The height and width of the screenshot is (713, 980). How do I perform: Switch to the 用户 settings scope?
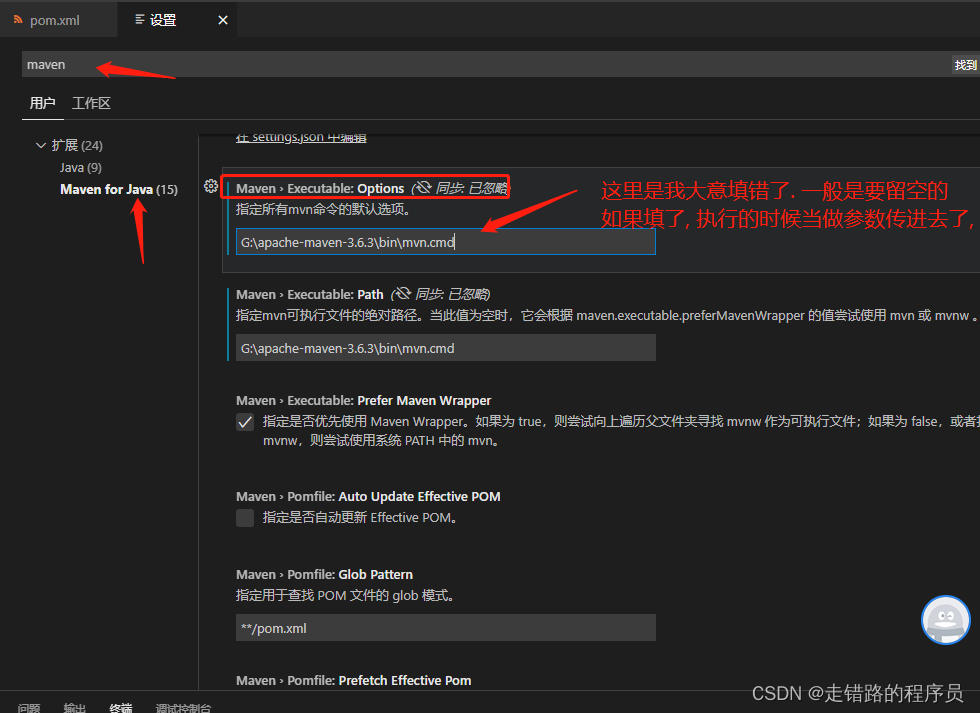point(42,103)
